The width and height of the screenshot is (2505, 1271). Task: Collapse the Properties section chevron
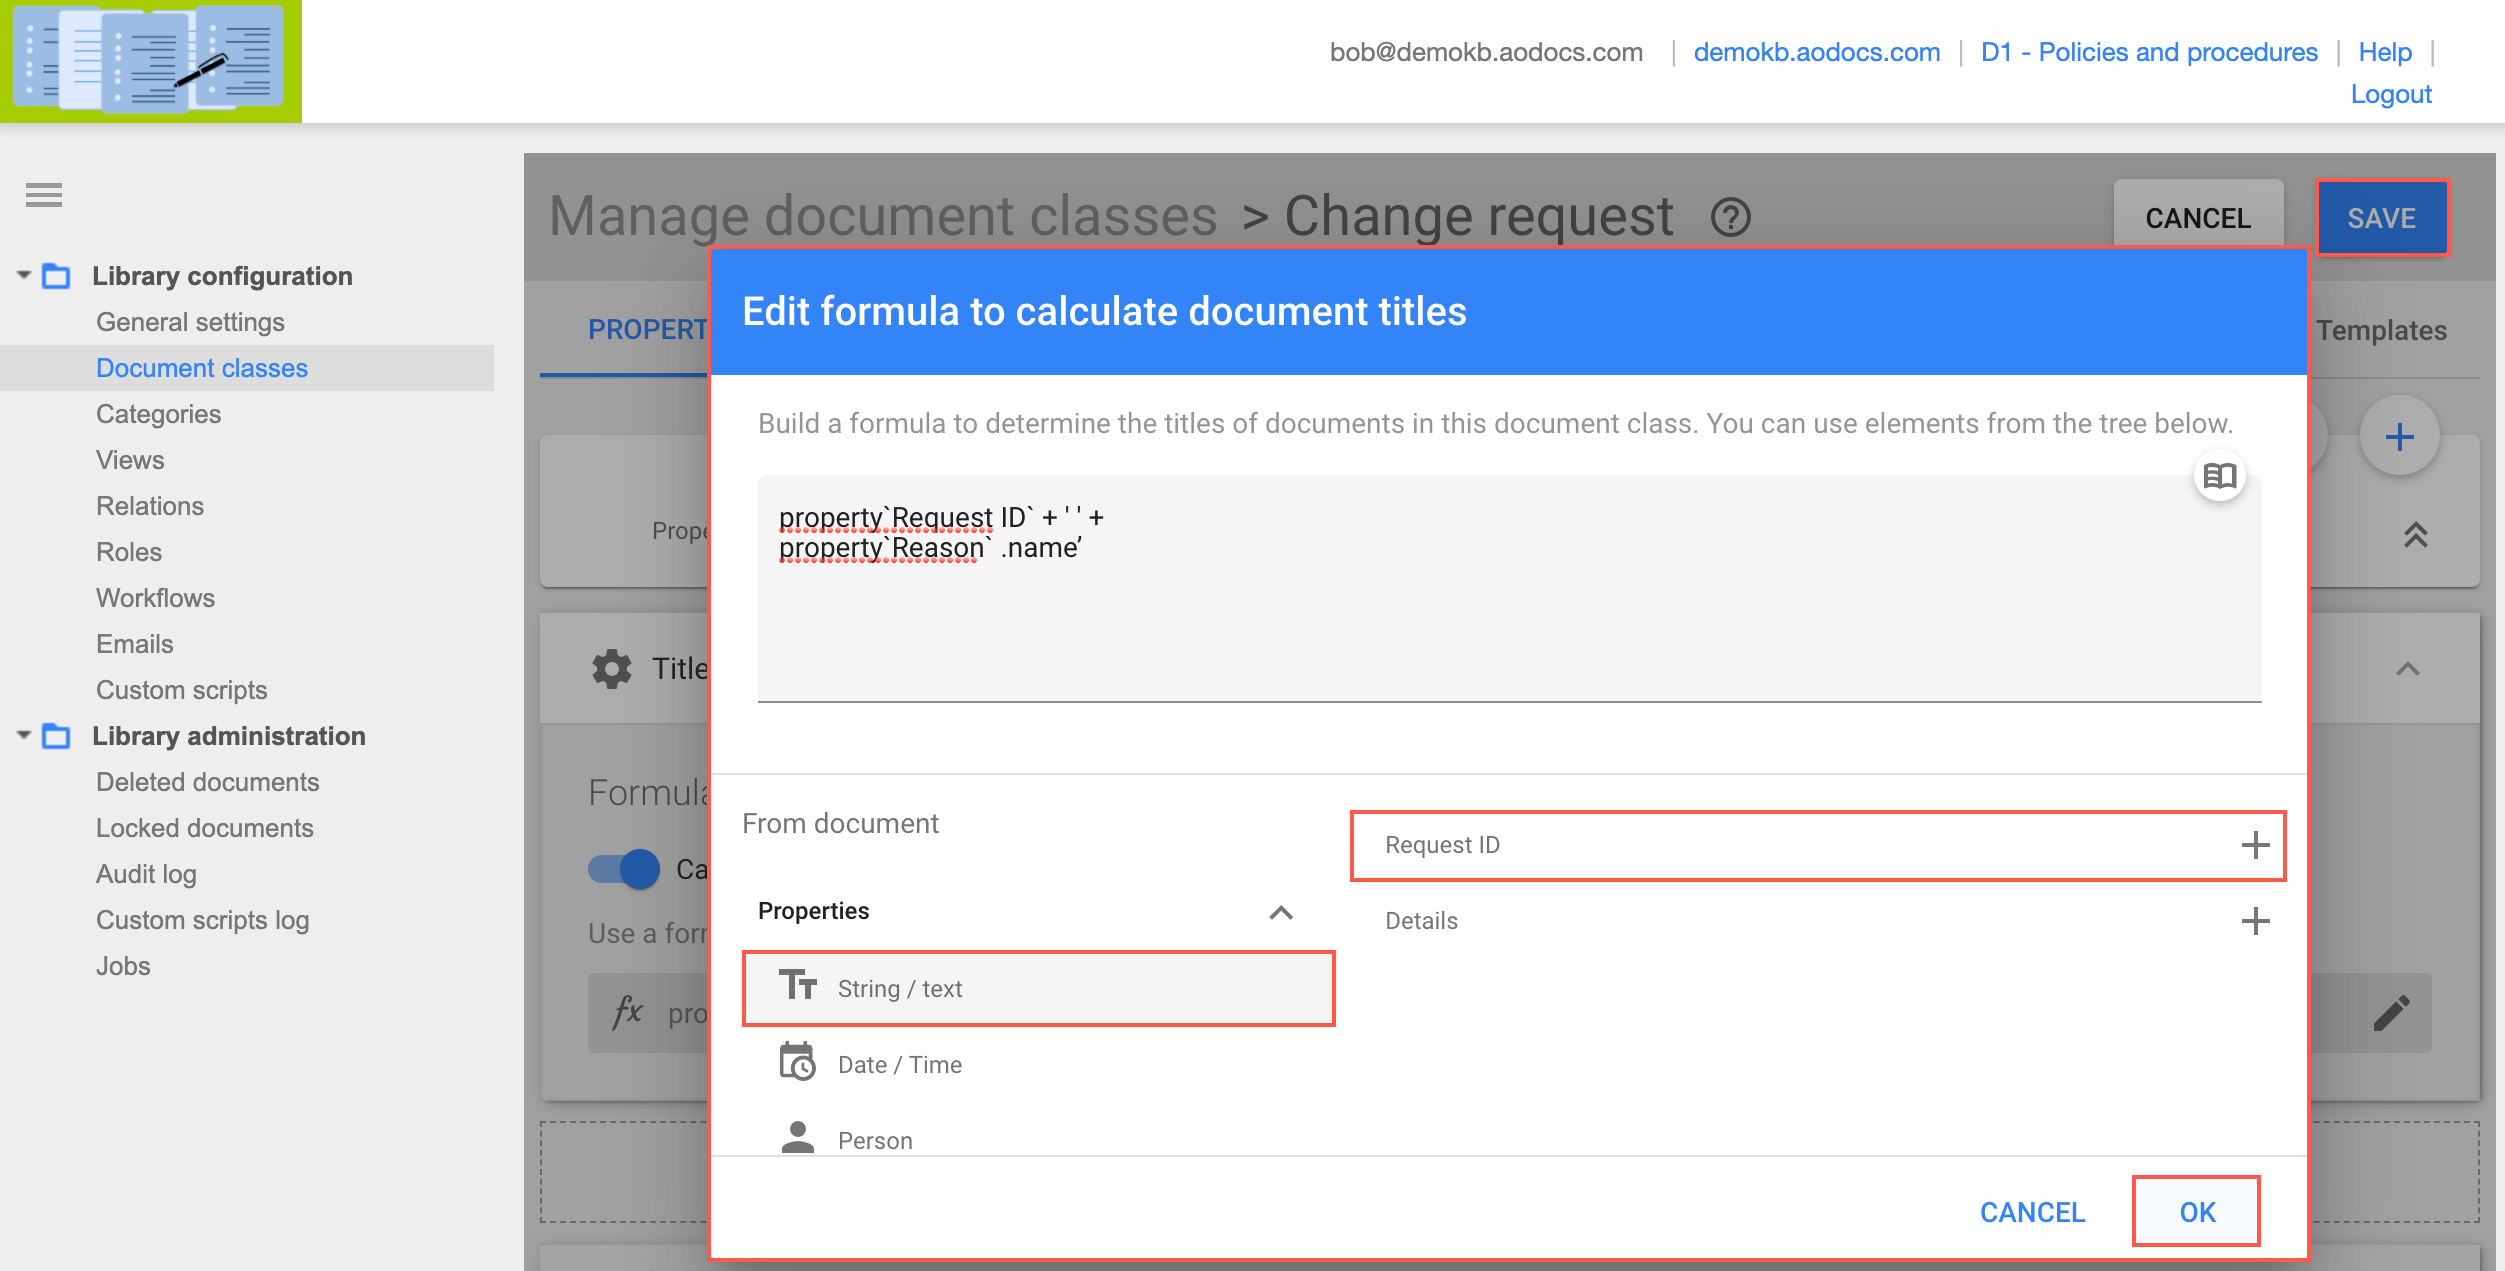click(1281, 912)
